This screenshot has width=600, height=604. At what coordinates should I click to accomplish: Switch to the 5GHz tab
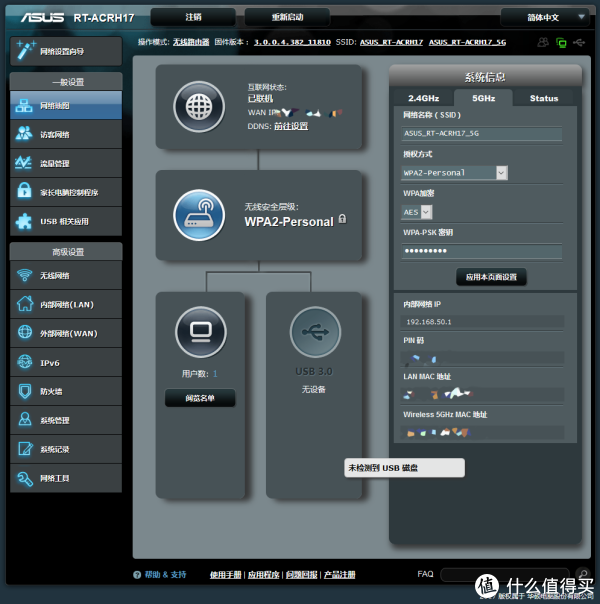pyautogui.click(x=484, y=98)
